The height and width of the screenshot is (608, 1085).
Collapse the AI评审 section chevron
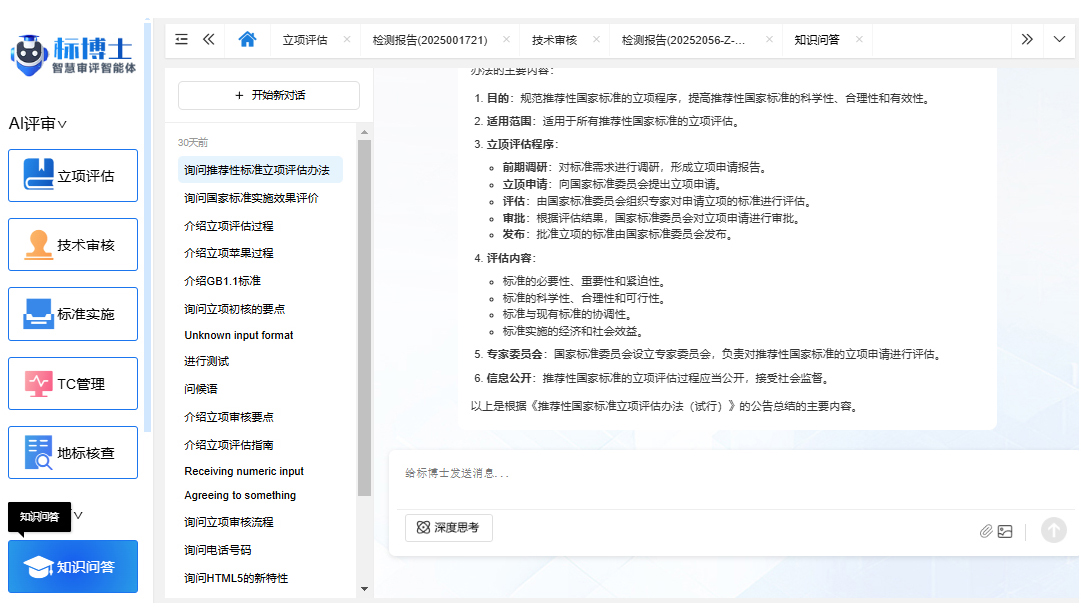point(62,125)
